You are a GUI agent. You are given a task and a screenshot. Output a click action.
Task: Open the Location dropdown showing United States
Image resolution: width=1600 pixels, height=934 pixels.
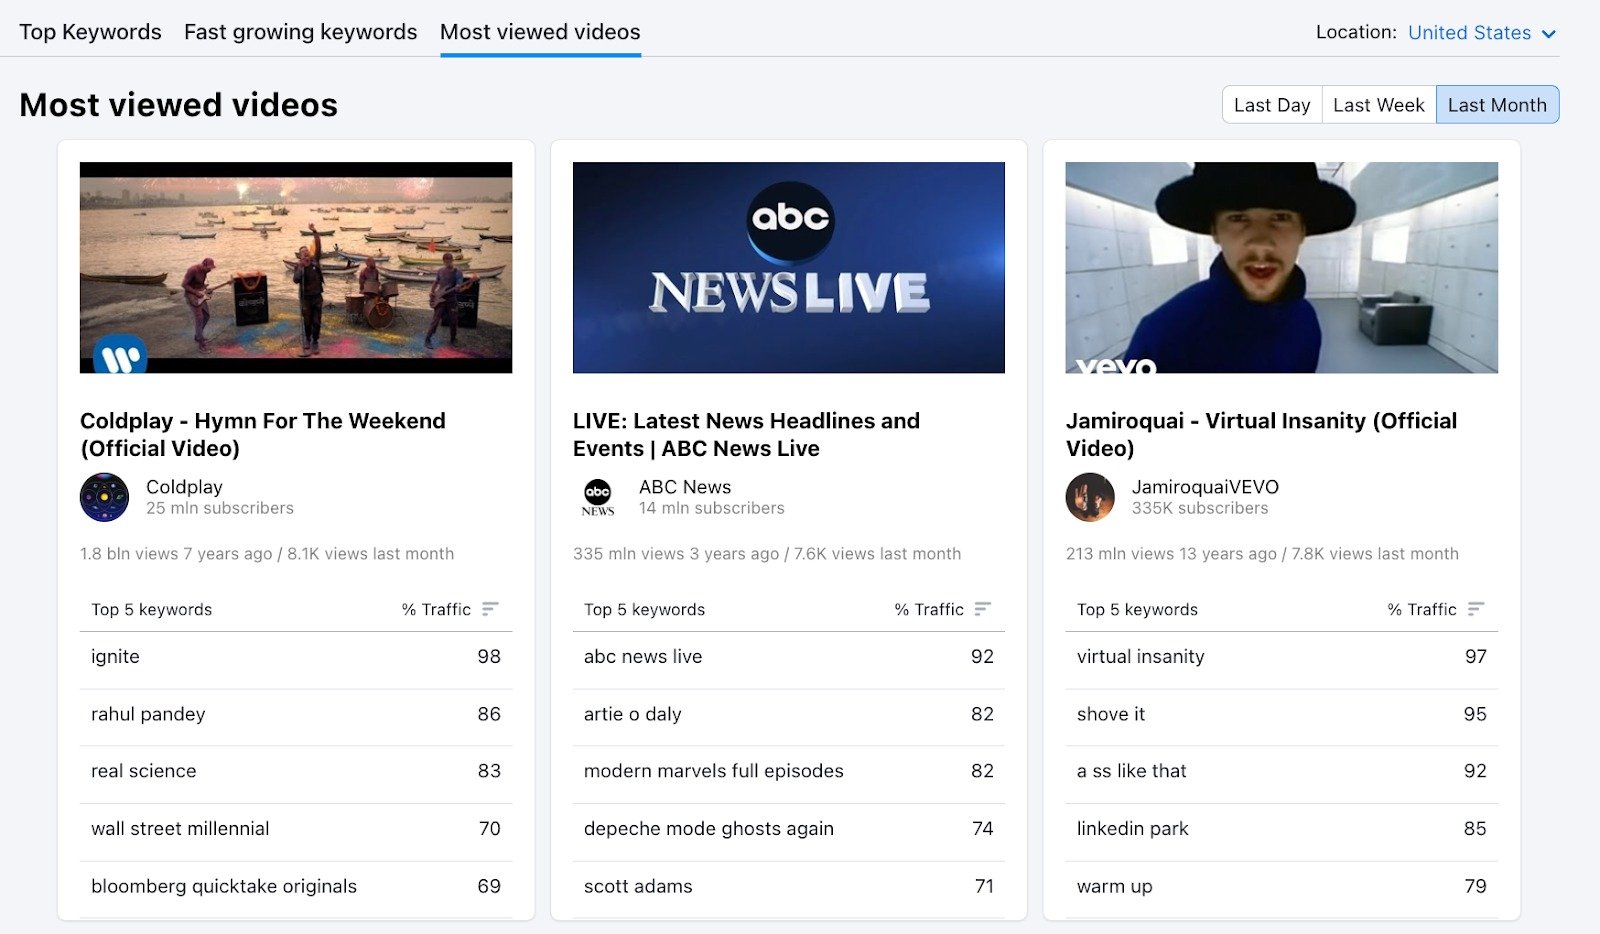tap(1469, 32)
